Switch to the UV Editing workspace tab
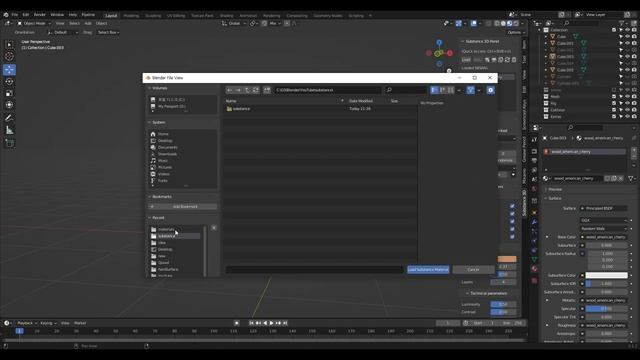This screenshot has width=640, height=360. pyautogui.click(x=176, y=16)
